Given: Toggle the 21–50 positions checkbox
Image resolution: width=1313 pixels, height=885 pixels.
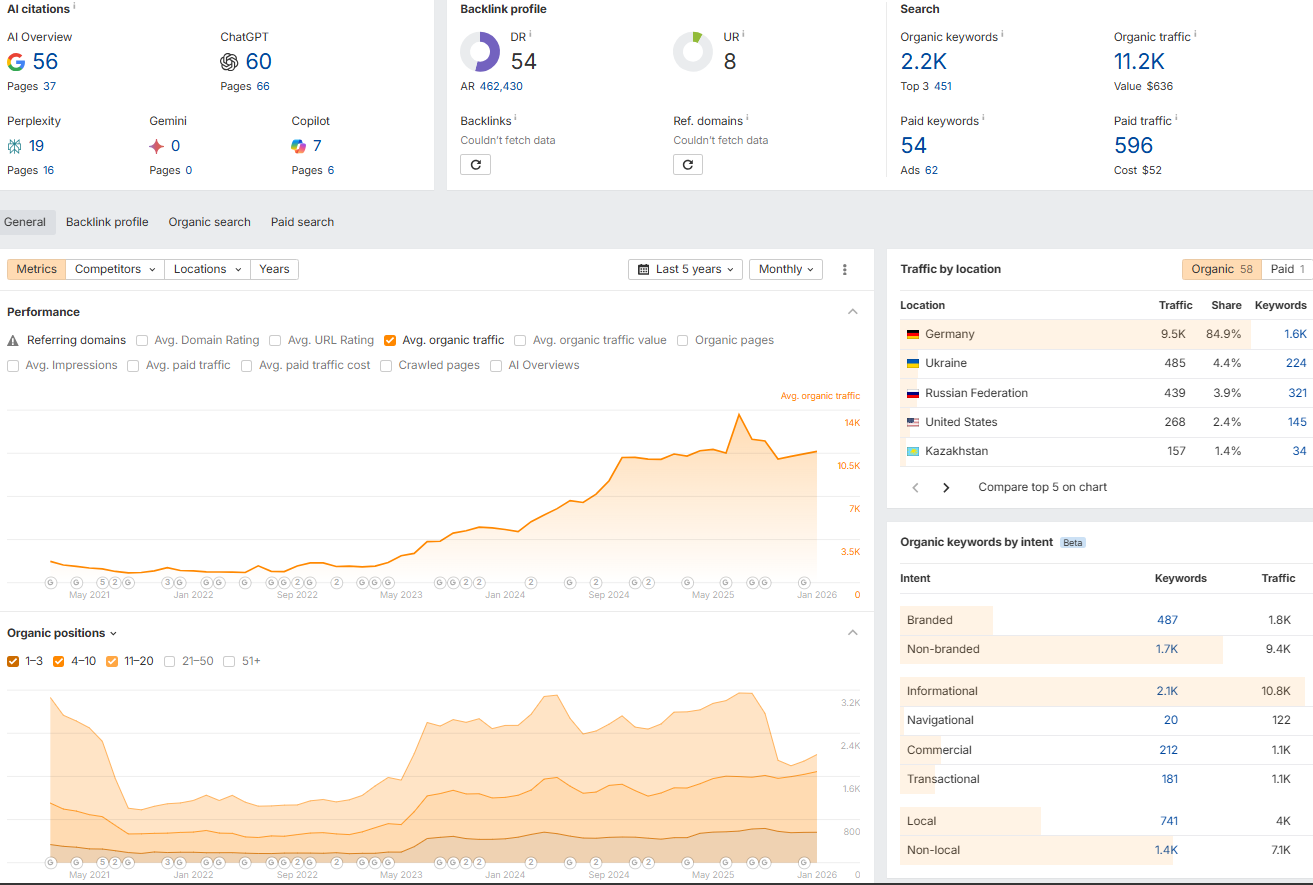Looking at the screenshot, I should tap(170, 661).
